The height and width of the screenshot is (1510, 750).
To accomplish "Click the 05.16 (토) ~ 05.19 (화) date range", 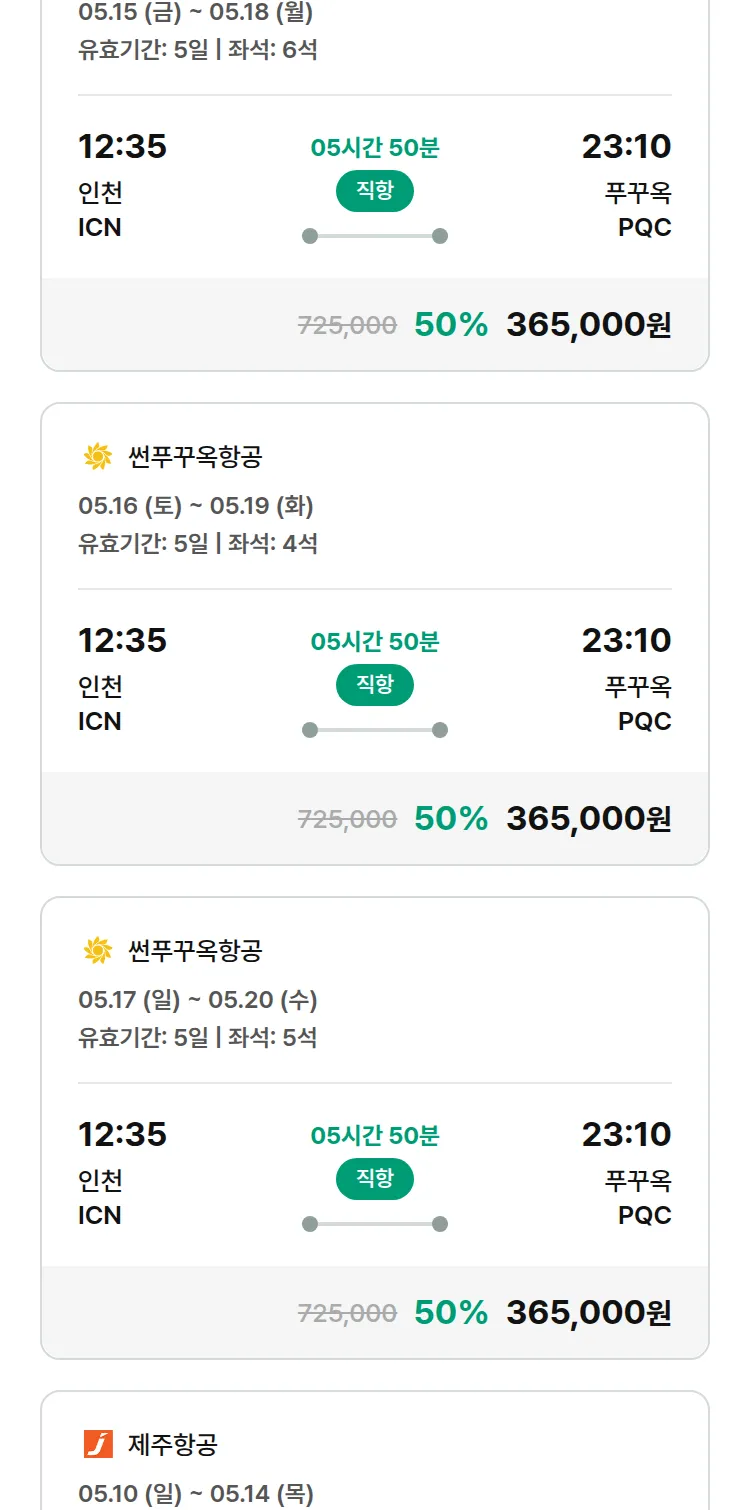I will click(196, 506).
